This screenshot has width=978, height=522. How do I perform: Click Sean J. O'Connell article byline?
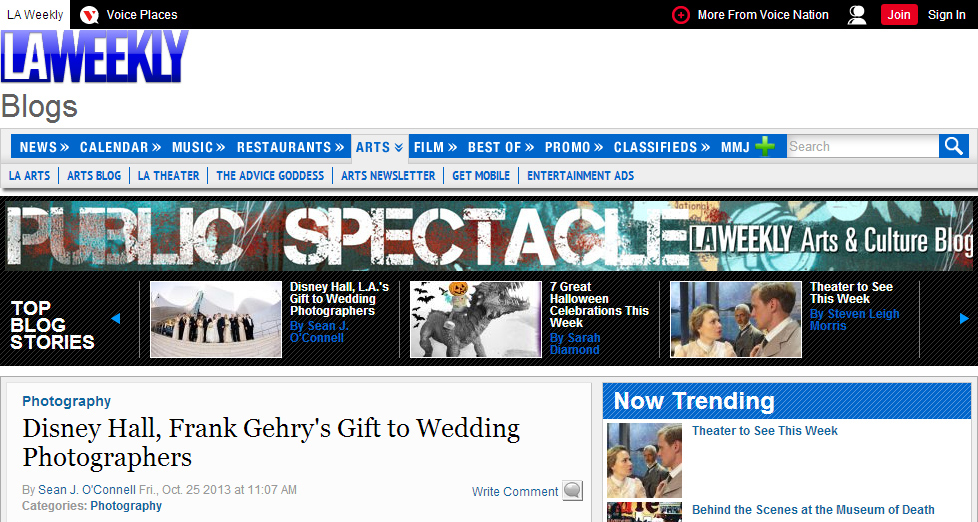[x=87, y=490]
